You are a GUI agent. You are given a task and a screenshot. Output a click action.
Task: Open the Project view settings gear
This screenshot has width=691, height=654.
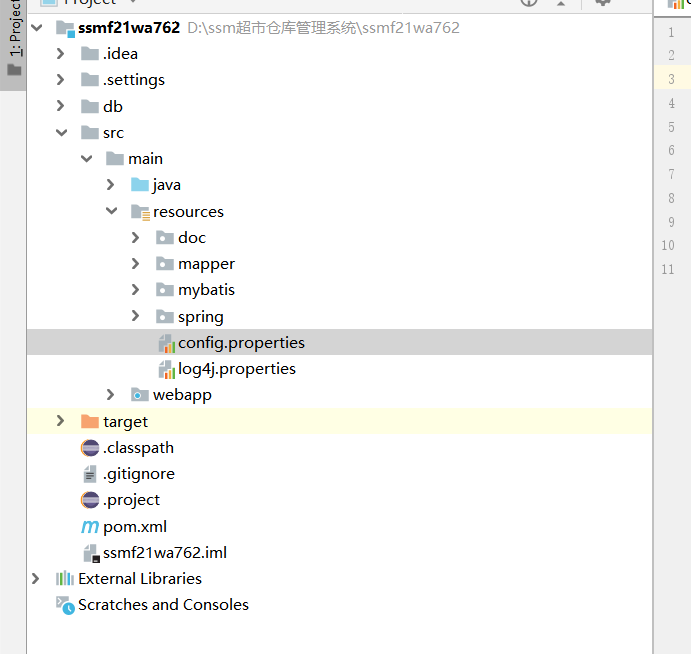pyautogui.click(x=602, y=3)
